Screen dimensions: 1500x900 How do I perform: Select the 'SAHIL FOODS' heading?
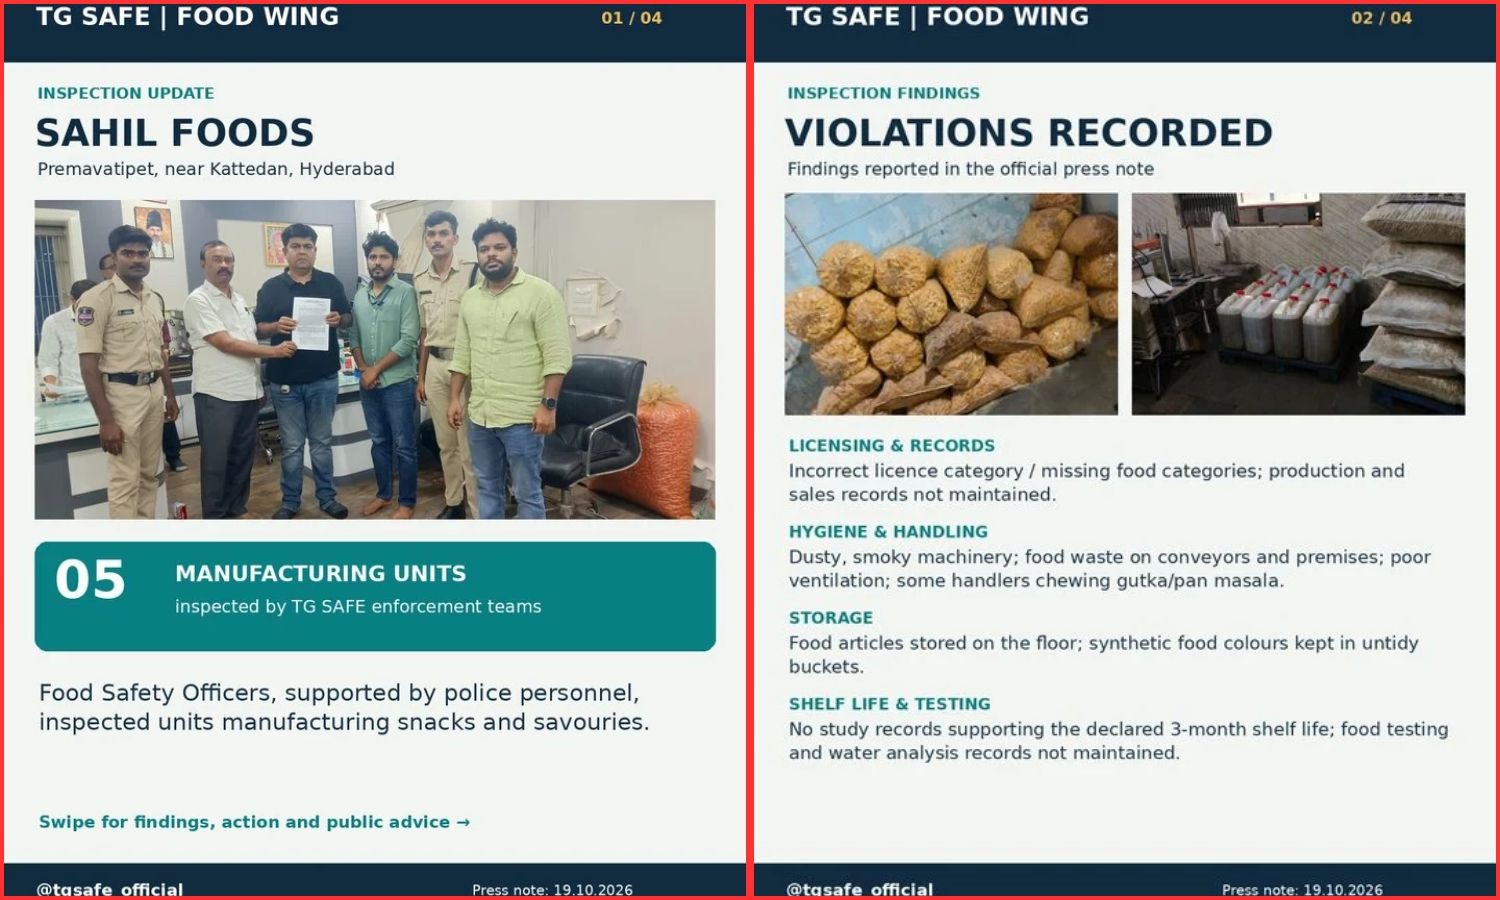[x=175, y=133]
